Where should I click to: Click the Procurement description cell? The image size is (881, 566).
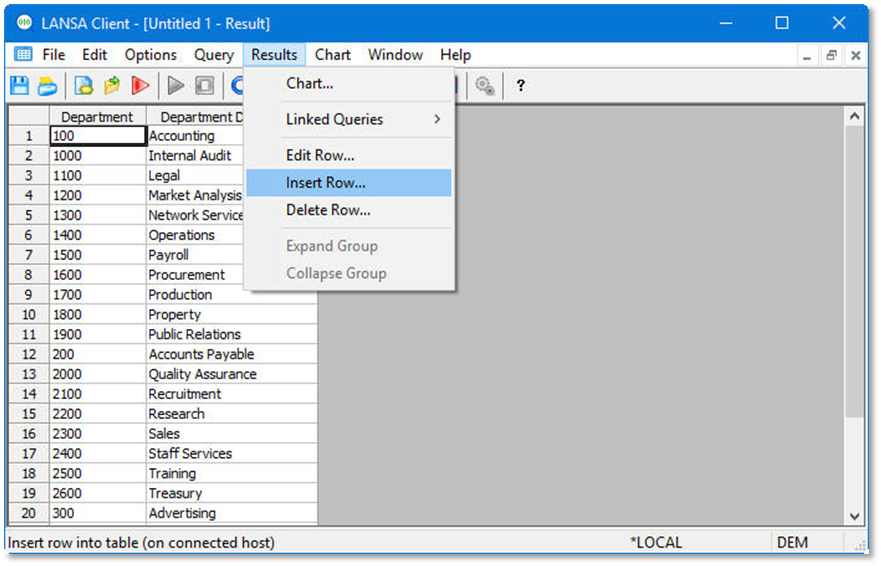pyautogui.click(x=195, y=275)
